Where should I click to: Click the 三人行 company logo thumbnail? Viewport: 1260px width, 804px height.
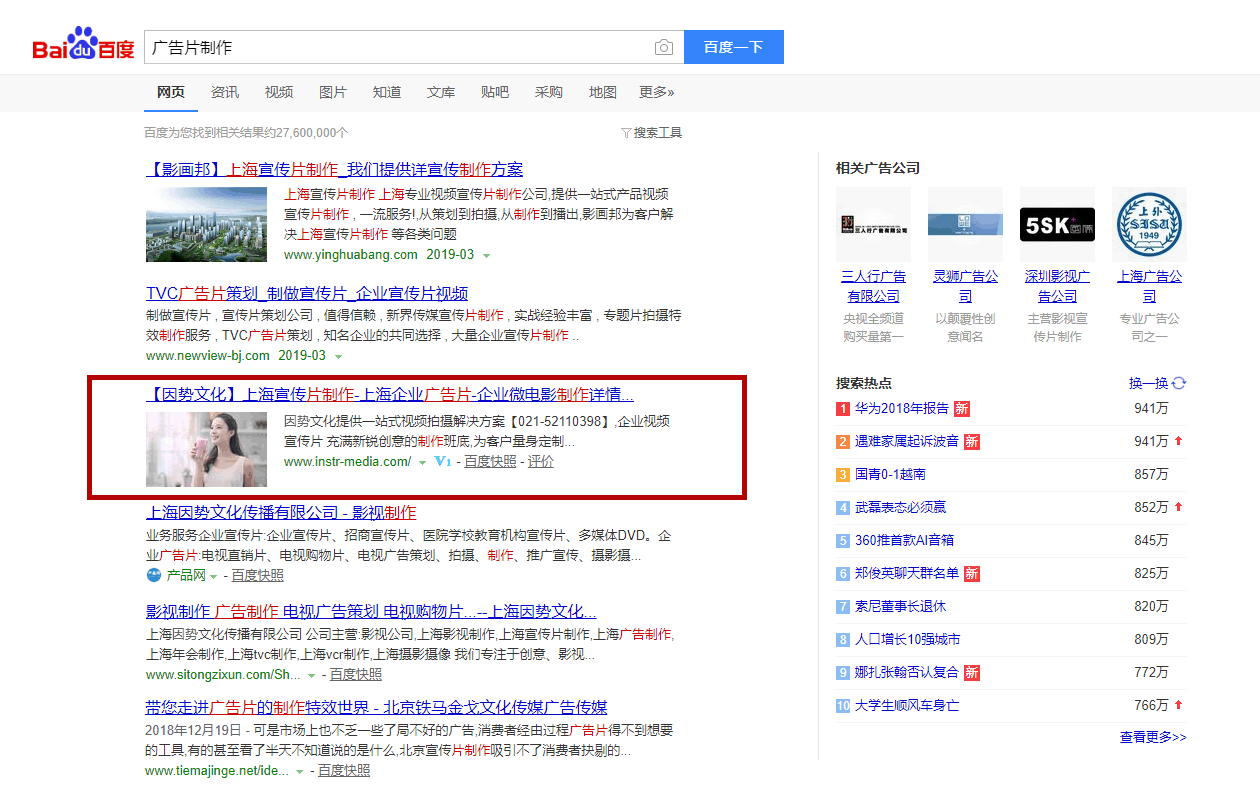[874, 224]
